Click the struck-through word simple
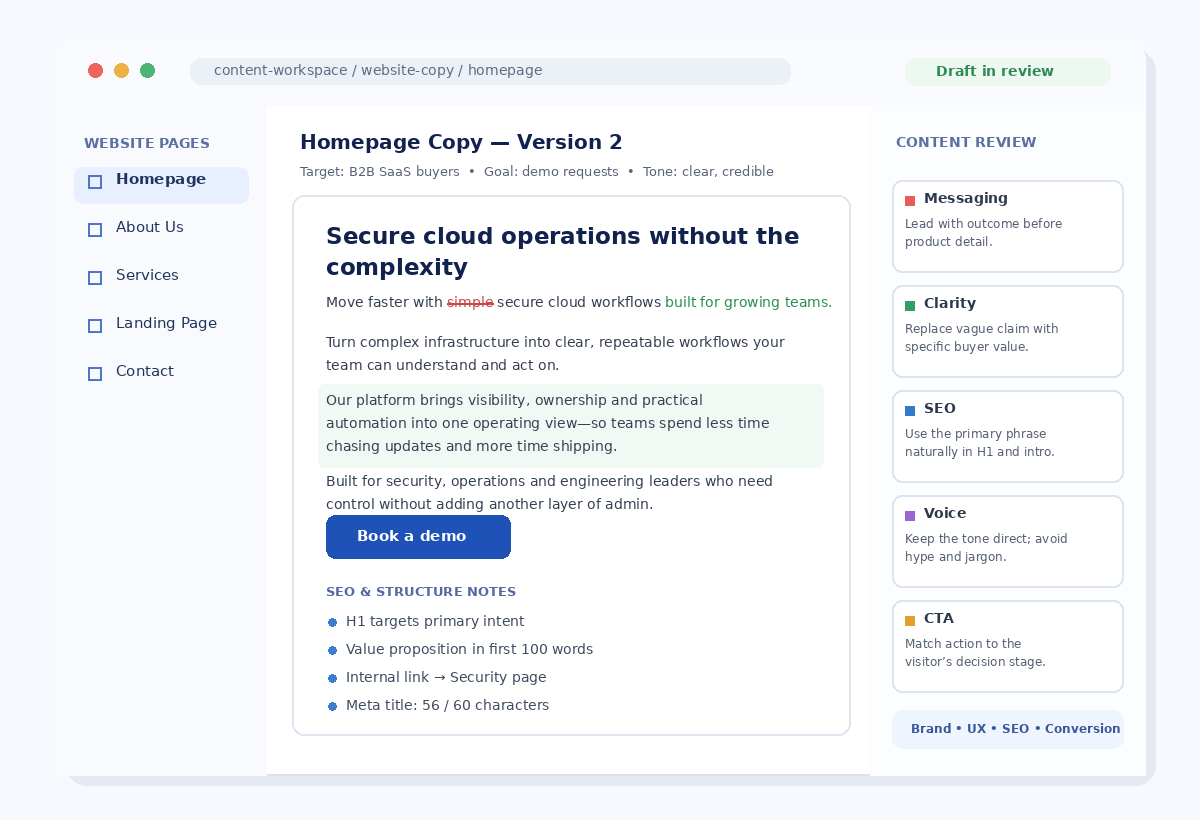1200x820 pixels. [x=470, y=303]
